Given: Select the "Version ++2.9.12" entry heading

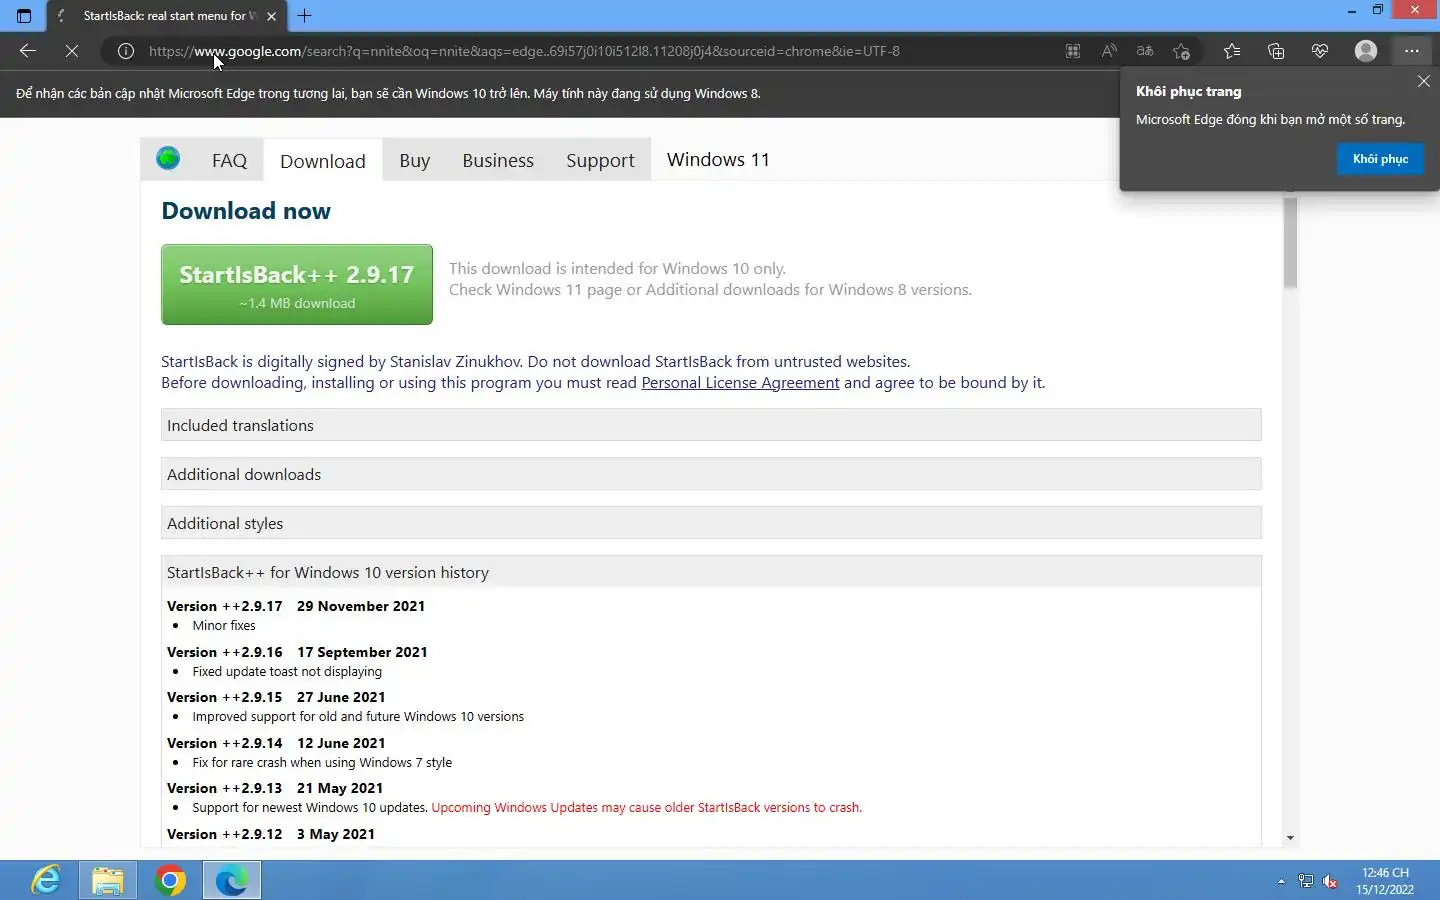Looking at the screenshot, I should [x=225, y=834].
